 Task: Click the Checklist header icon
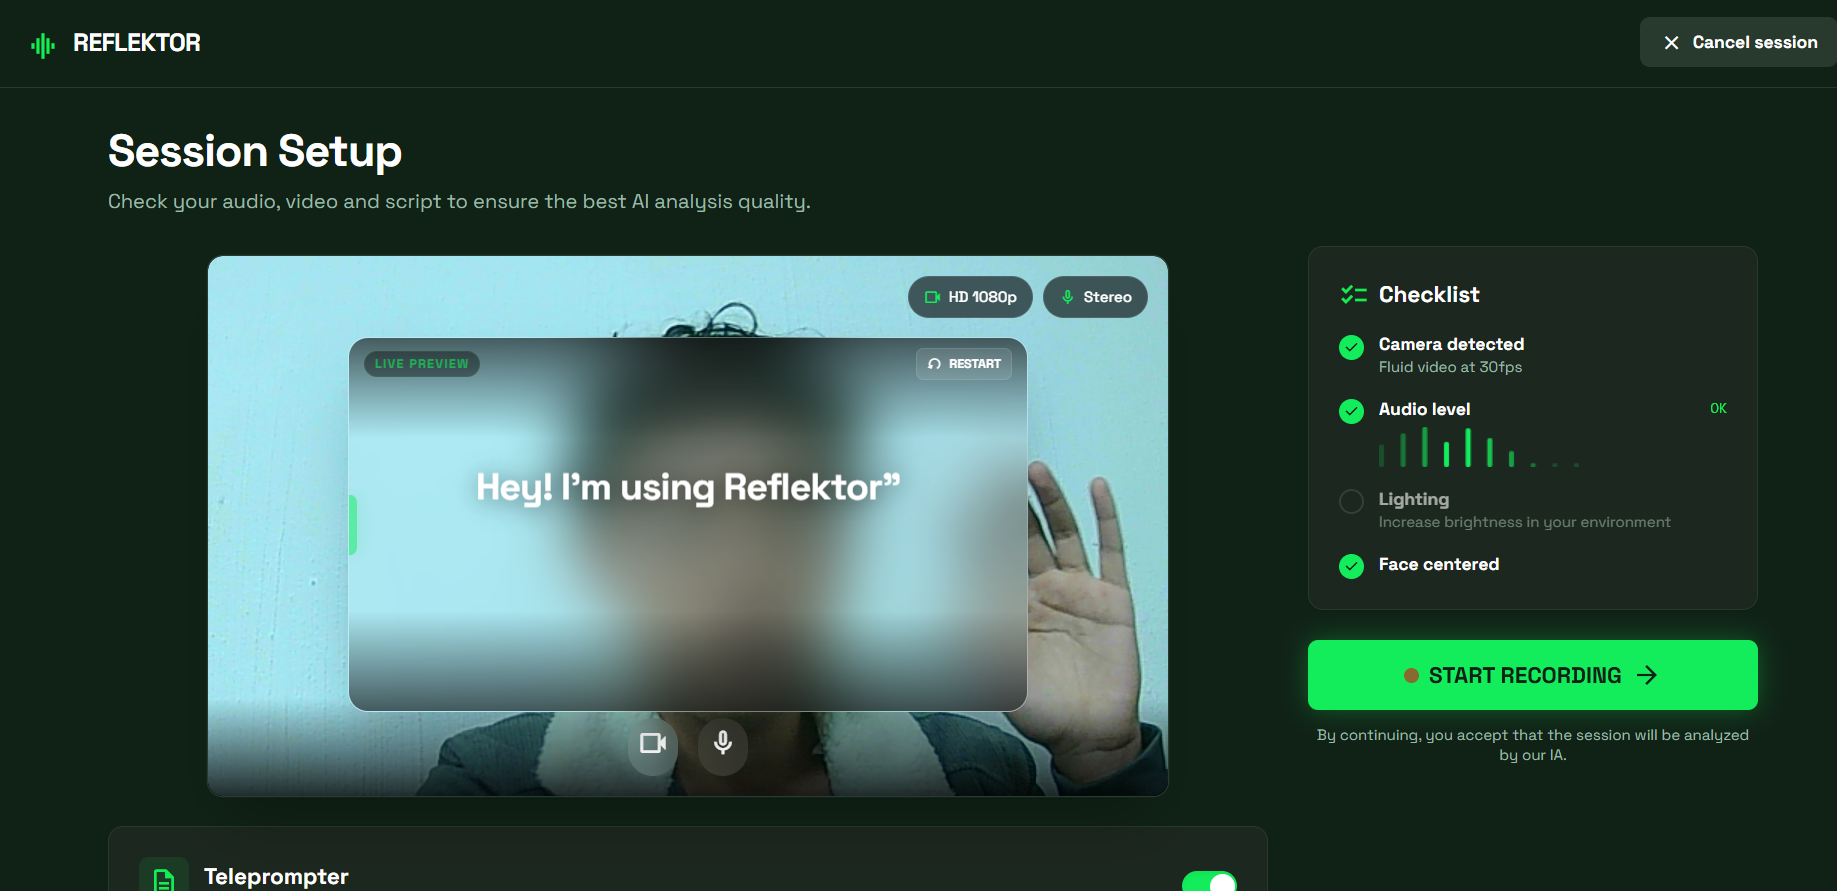[x=1353, y=294]
